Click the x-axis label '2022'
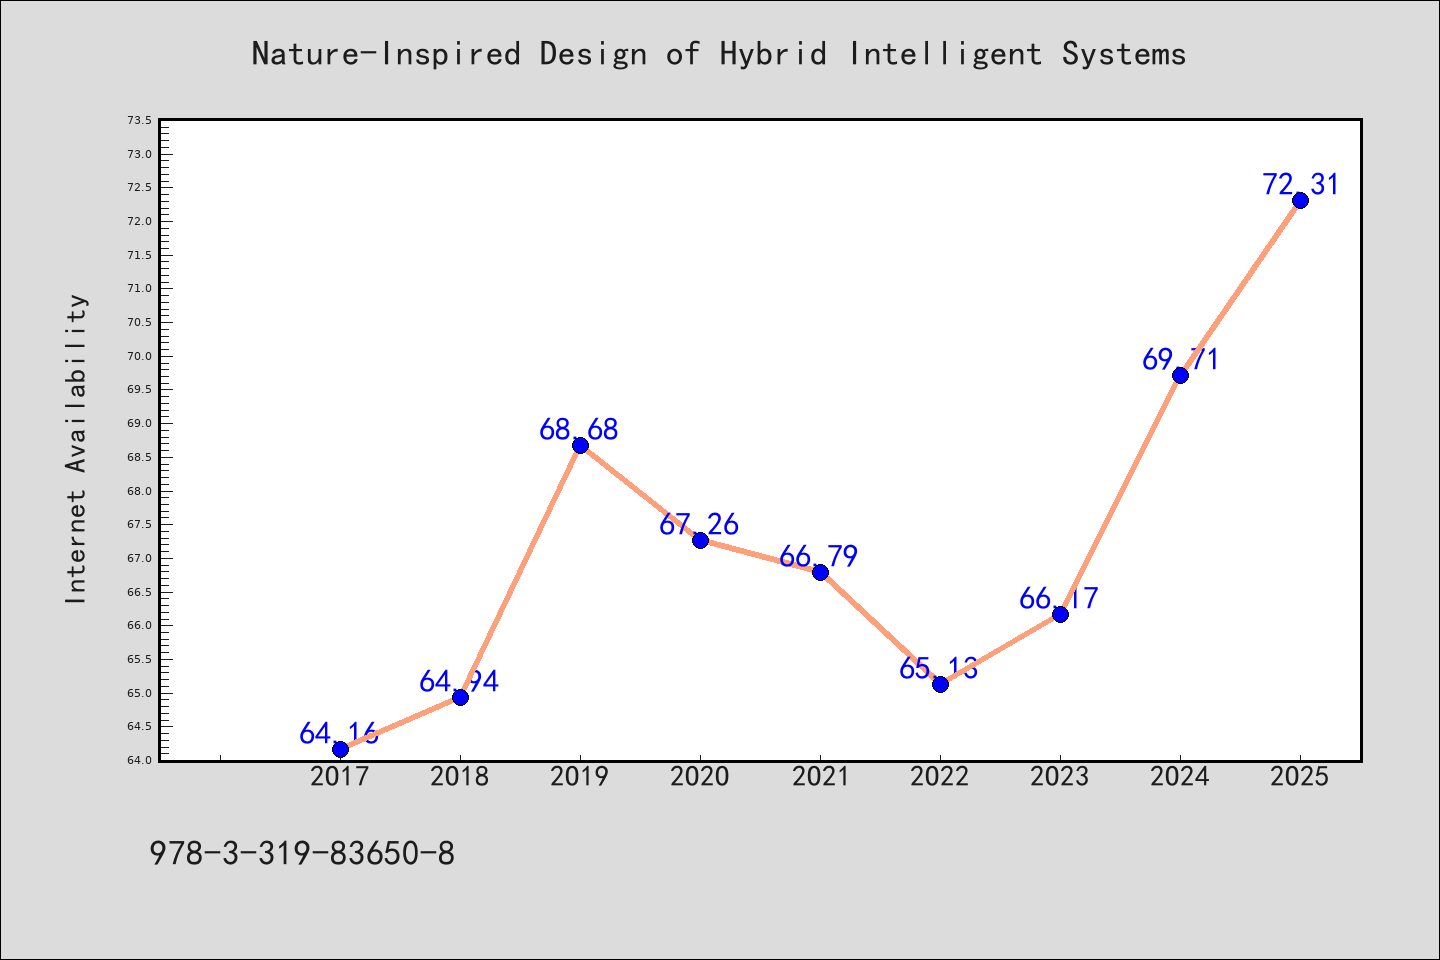 pyautogui.click(x=940, y=776)
